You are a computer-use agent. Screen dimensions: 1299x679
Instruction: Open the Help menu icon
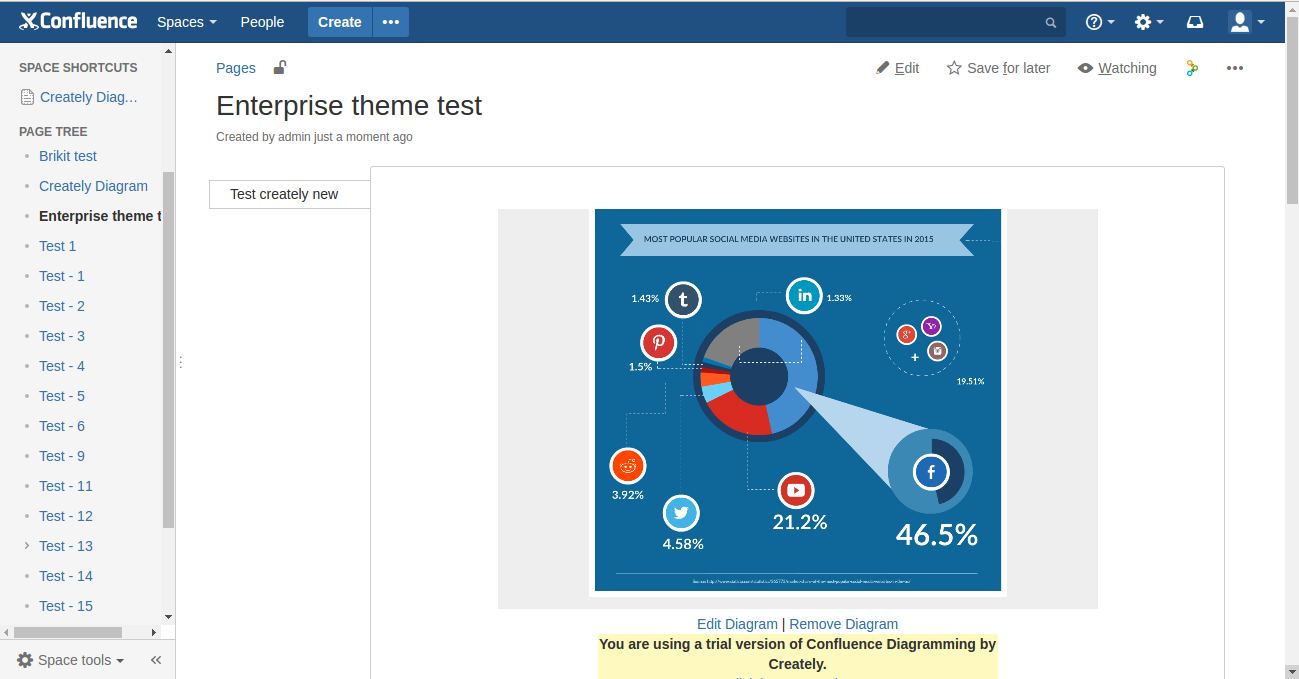pos(1100,22)
